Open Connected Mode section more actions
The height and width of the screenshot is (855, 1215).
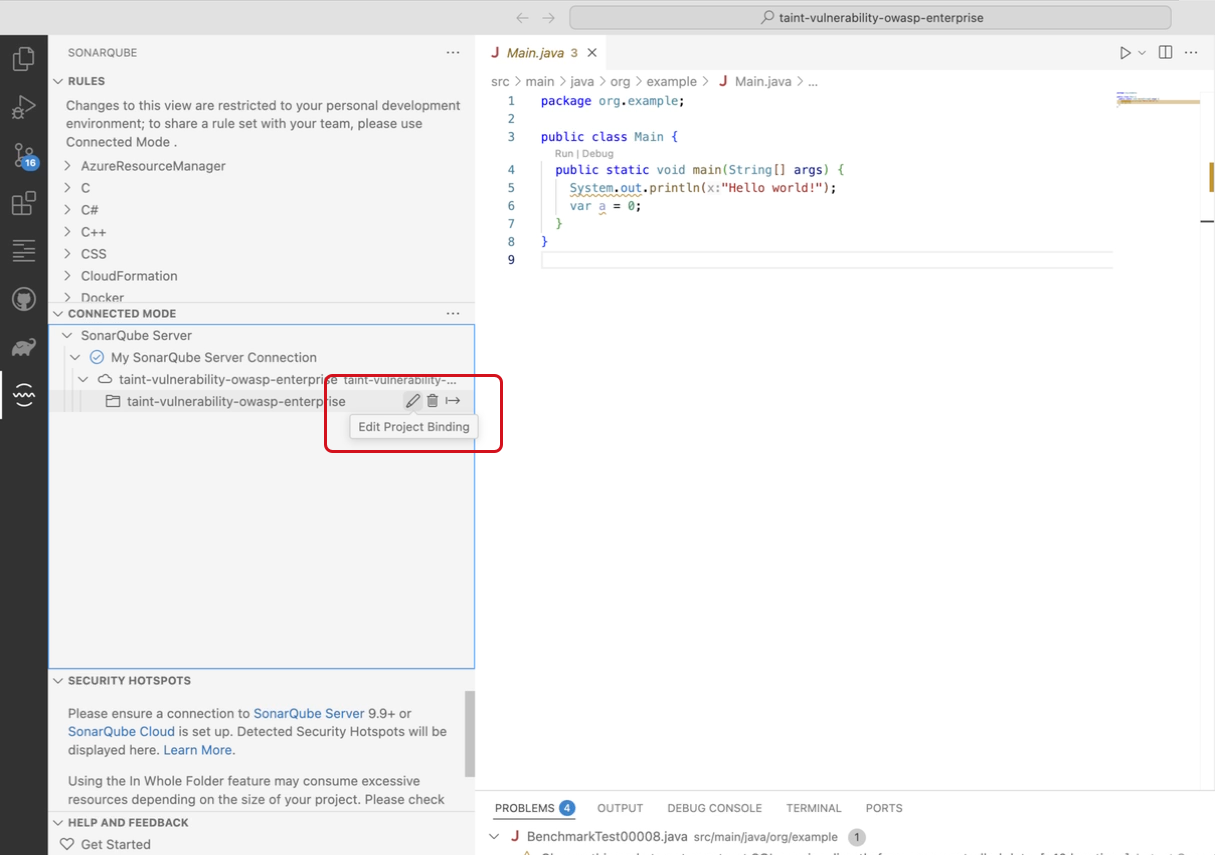click(453, 314)
